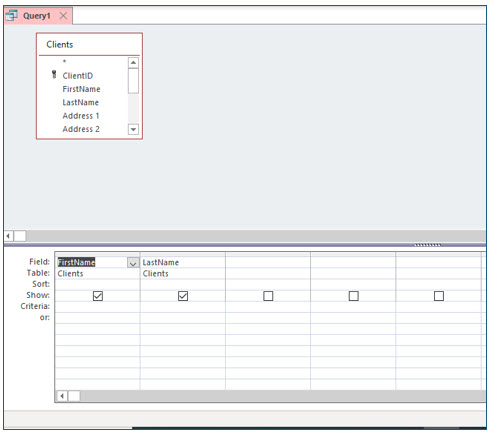492x432 pixels.
Task: Click the LastName field cell in design grid
Action: [183, 262]
